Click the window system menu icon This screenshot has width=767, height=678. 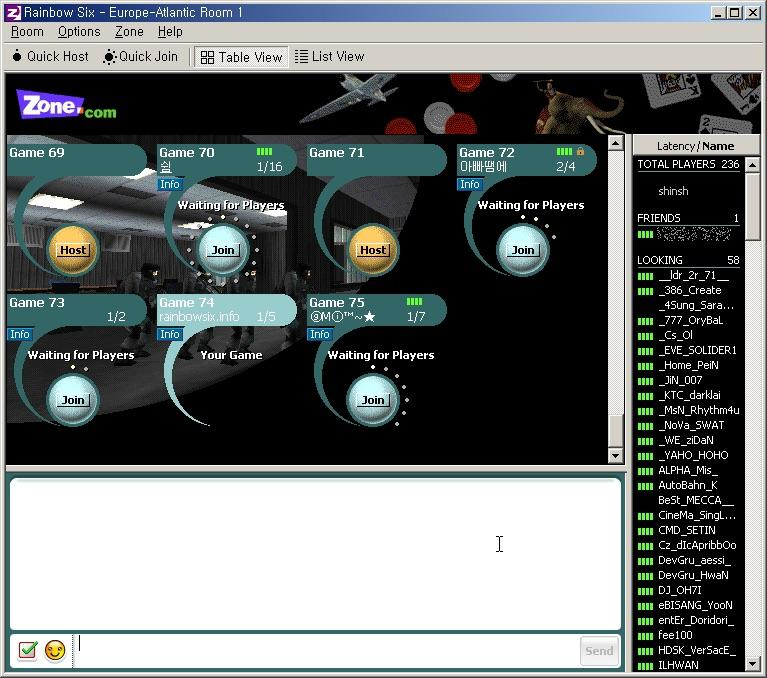[x=13, y=13]
